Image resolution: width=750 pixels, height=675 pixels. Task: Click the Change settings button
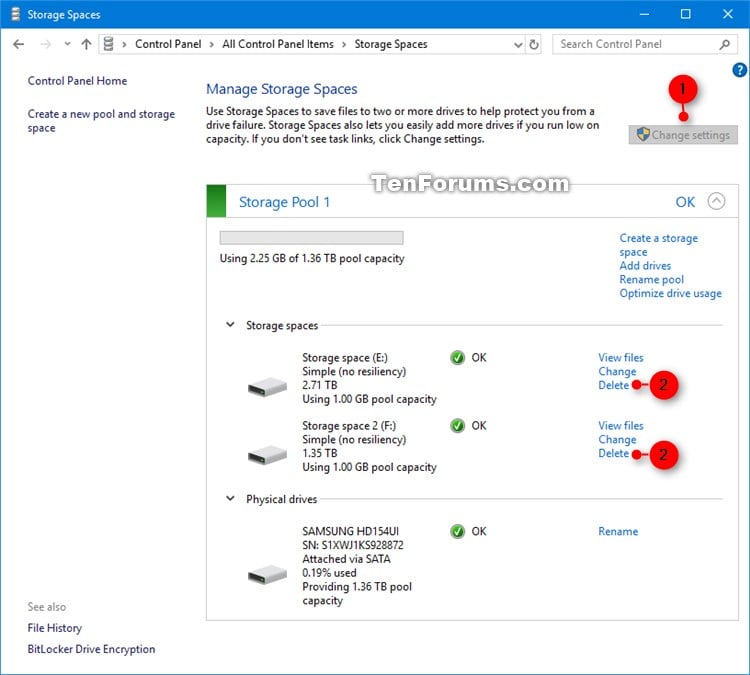click(683, 135)
